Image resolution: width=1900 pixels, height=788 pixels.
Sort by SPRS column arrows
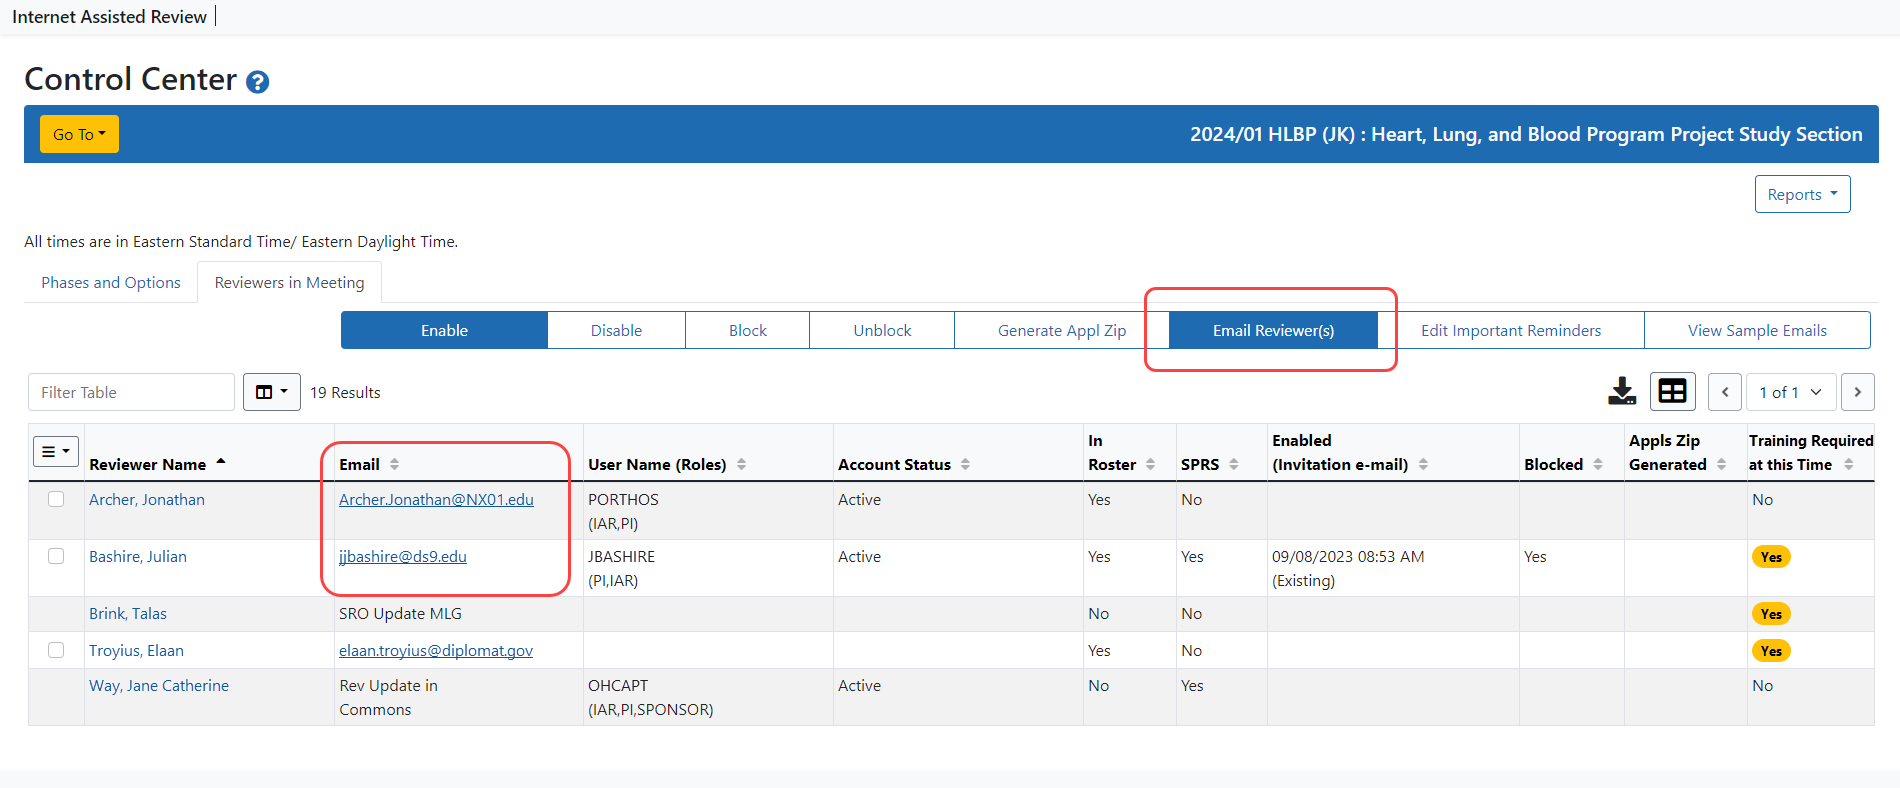click(1234, 464)
